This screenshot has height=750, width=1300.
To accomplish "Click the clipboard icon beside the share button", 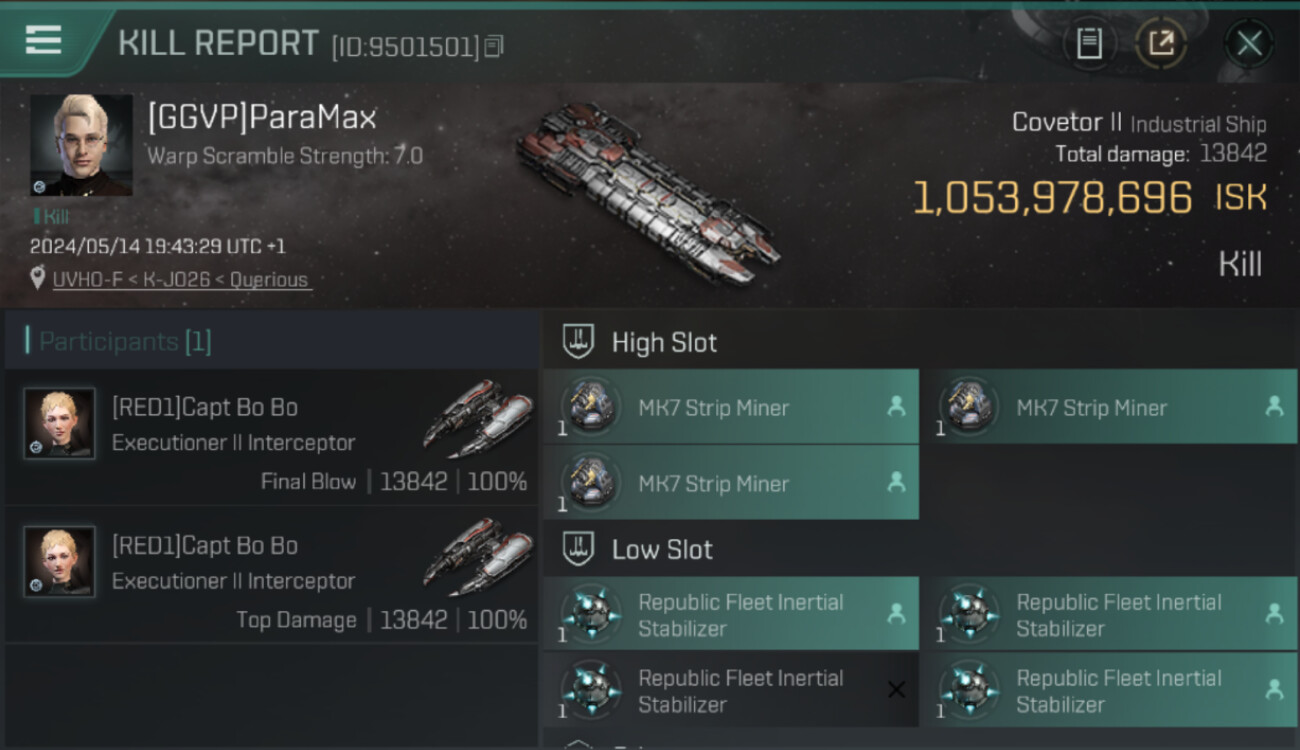I will (1089, 43).
